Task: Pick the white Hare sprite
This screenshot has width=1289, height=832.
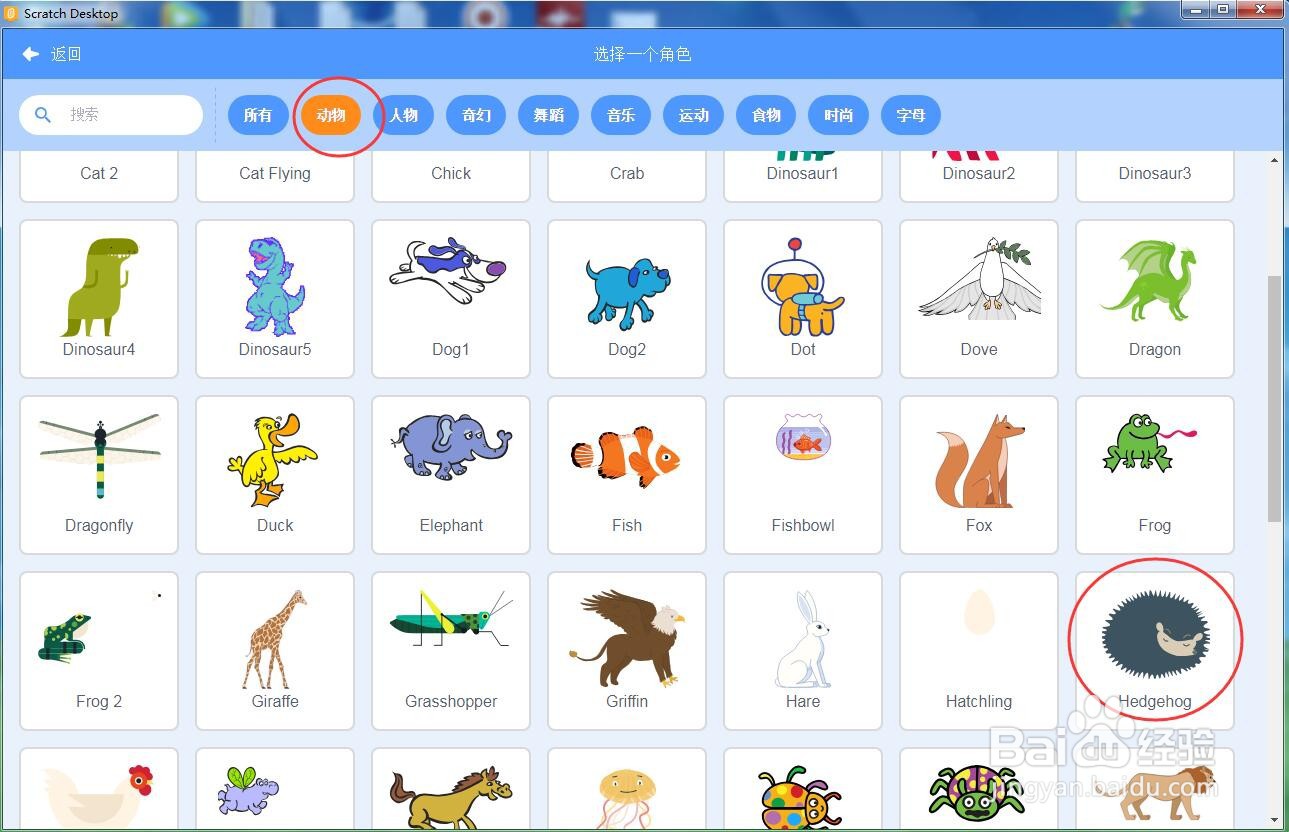Action: click(x=803, y=651)
